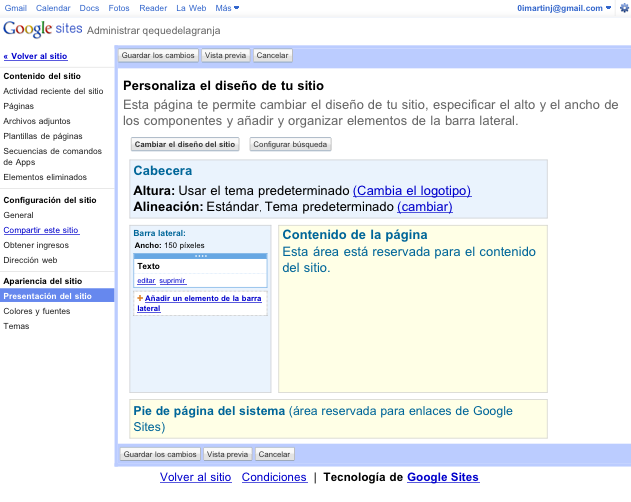Click the top Guardar los cambios button

coord(158,56)
